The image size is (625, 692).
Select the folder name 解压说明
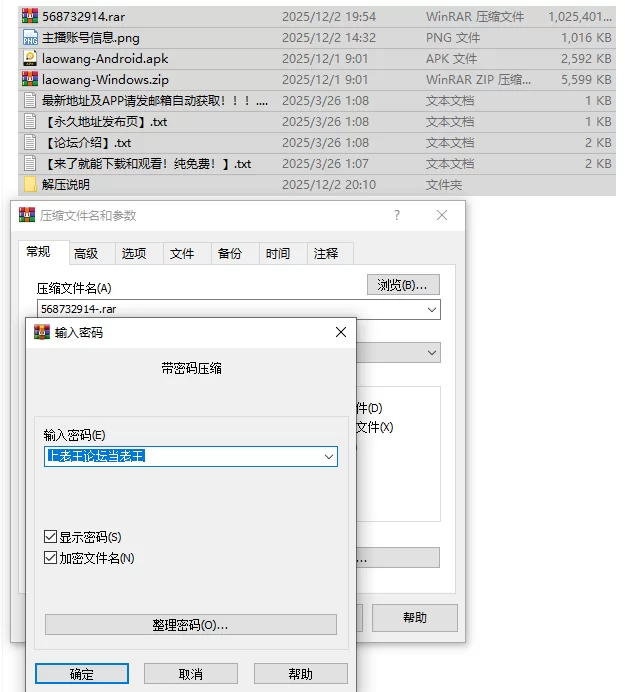coord(66,185)
